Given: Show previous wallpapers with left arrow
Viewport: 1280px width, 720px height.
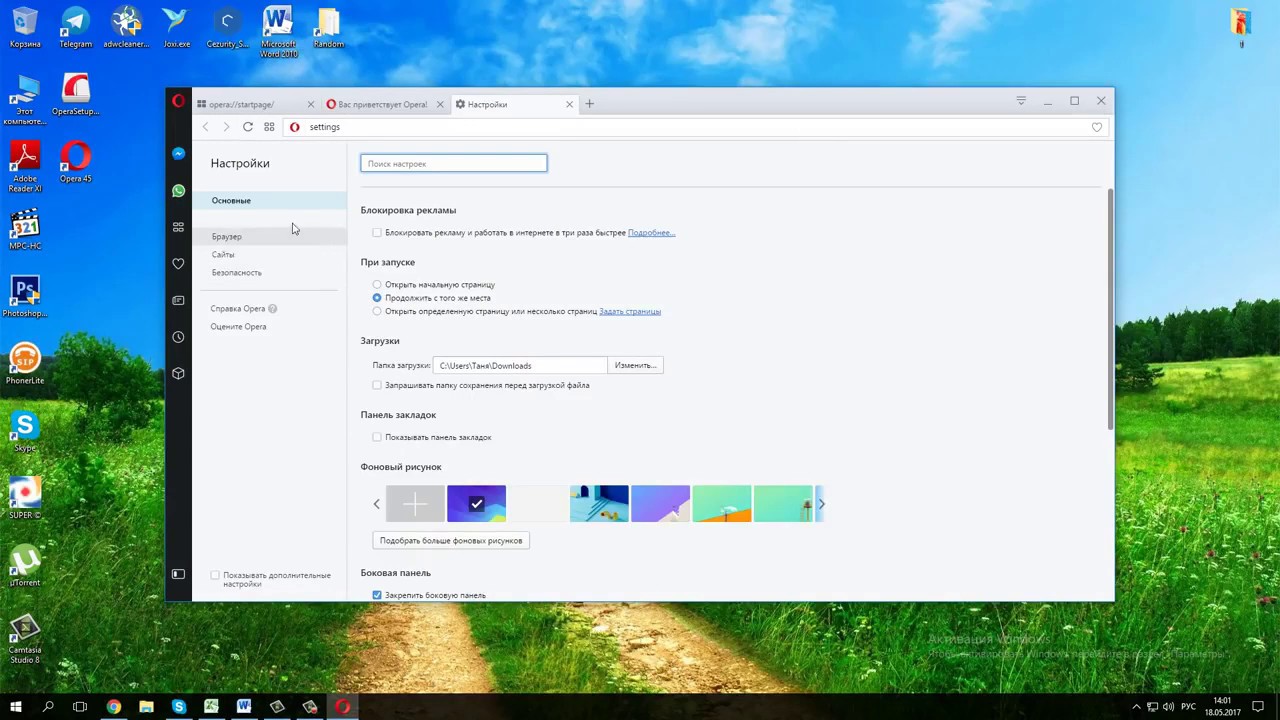Looking at the screenshot, I should coord(377,504).
